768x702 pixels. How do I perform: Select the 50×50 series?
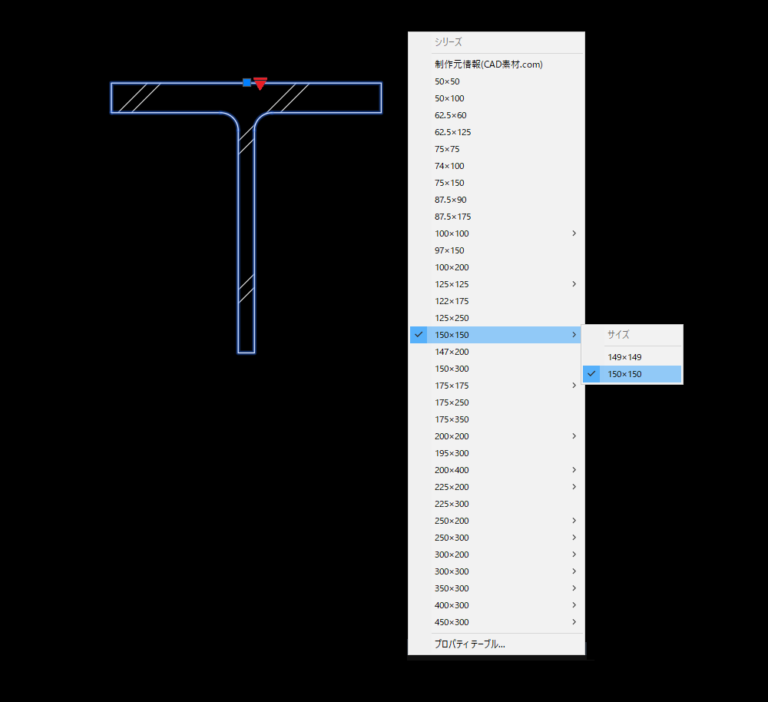(448, 82)
